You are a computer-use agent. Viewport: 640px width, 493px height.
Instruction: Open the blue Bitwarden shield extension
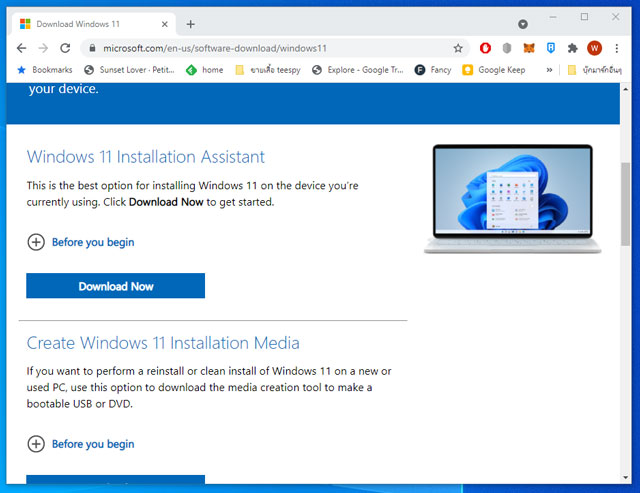(x=551, y=48)
